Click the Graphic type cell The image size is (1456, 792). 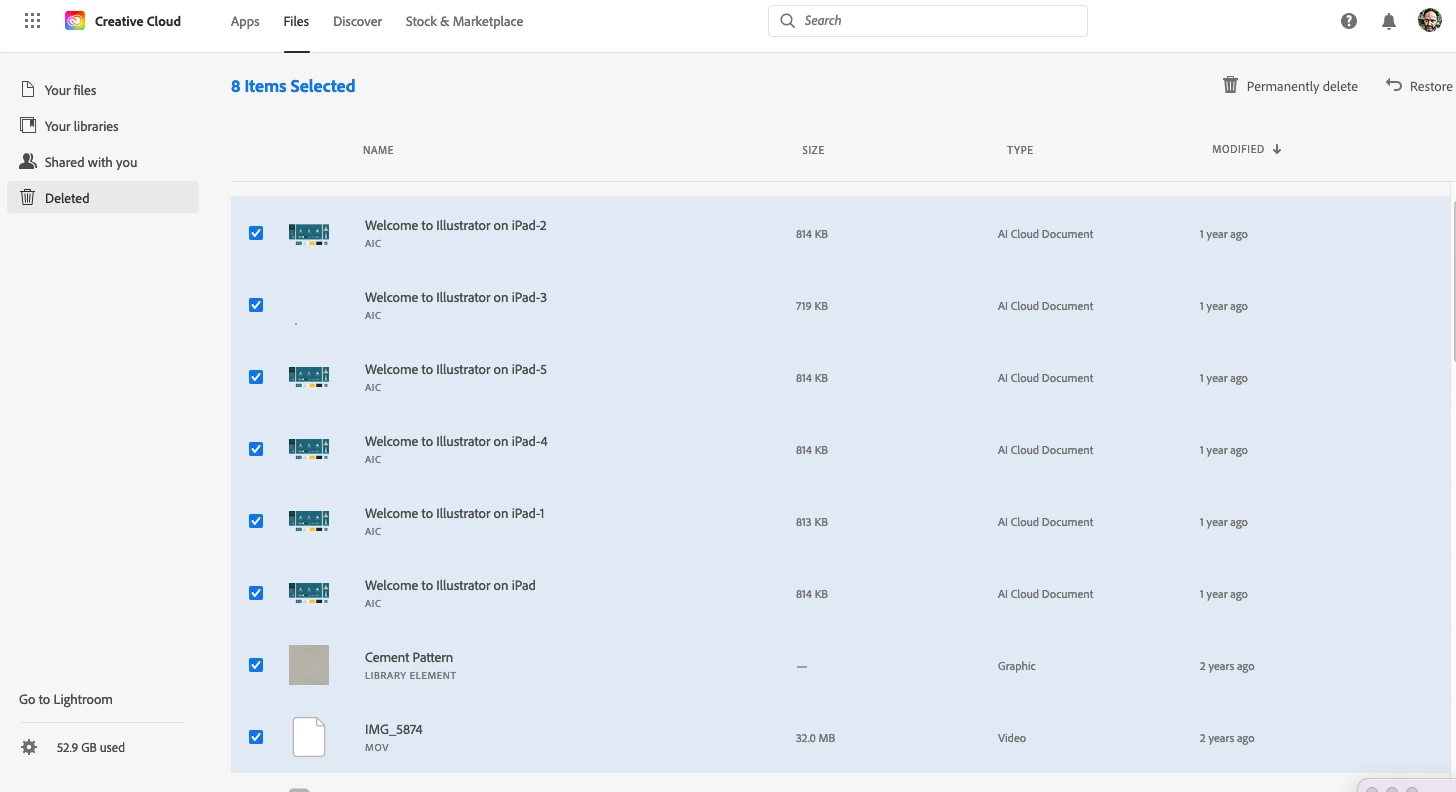click(1017, 666)
